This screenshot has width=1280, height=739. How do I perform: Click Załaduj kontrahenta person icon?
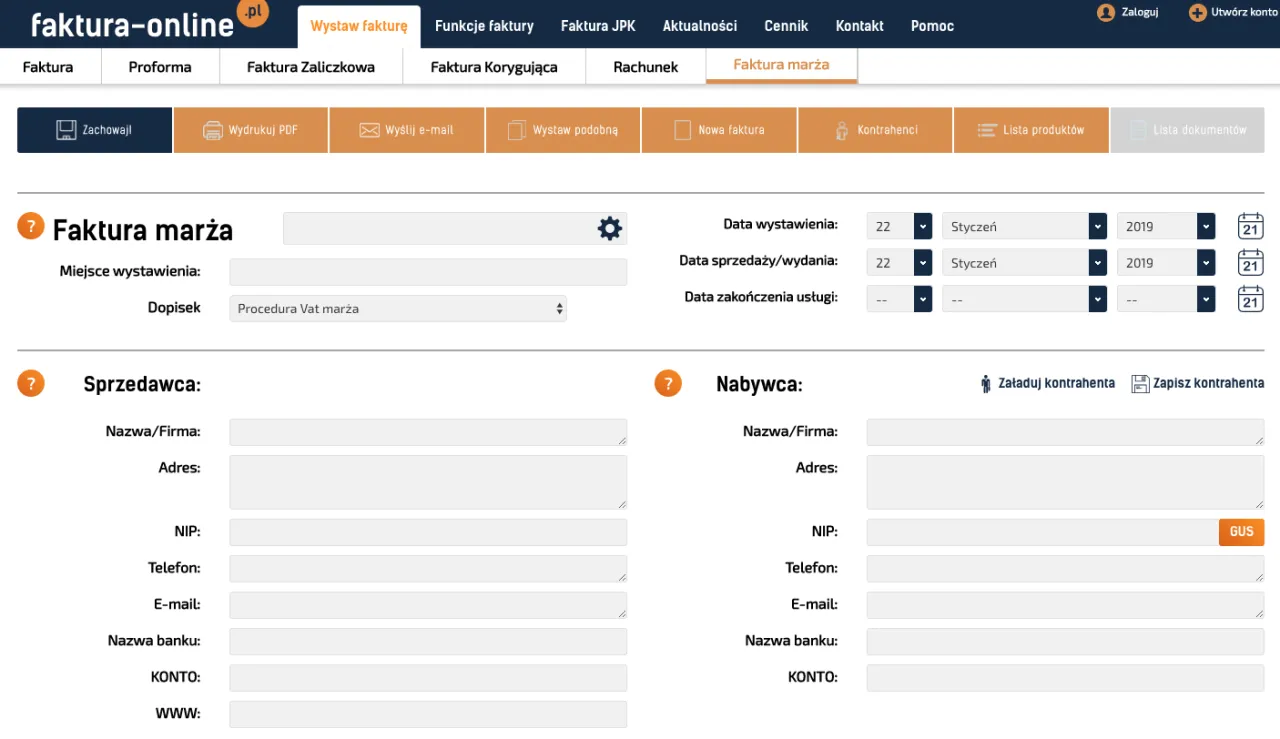tap(986, 384)
